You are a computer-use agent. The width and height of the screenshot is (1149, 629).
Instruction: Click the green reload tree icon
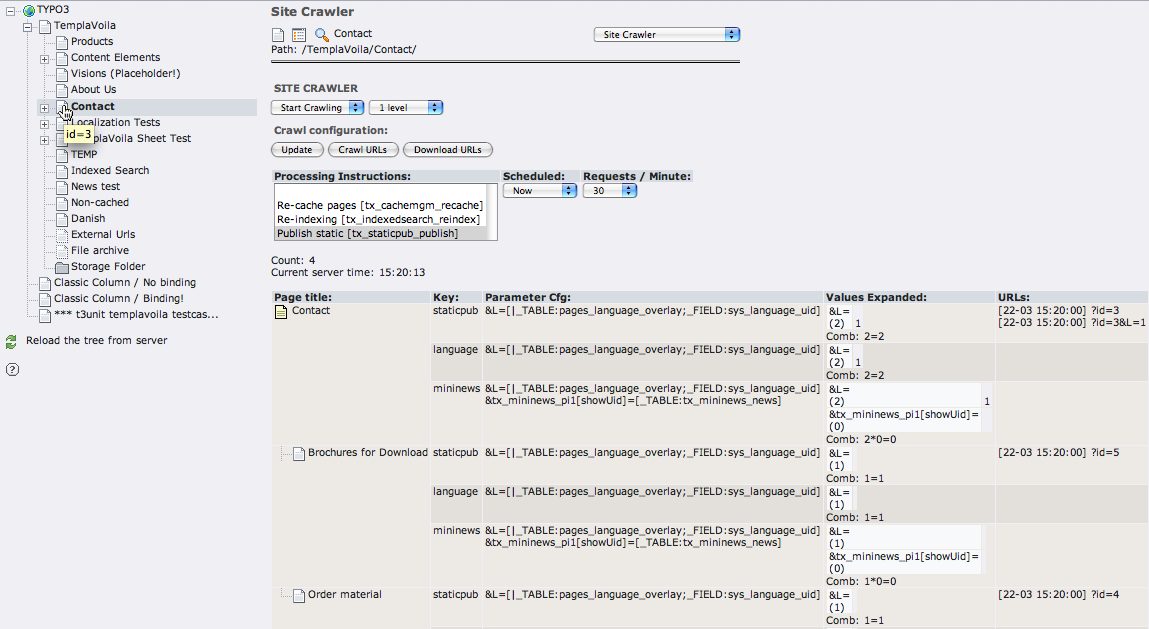(11, 341)
